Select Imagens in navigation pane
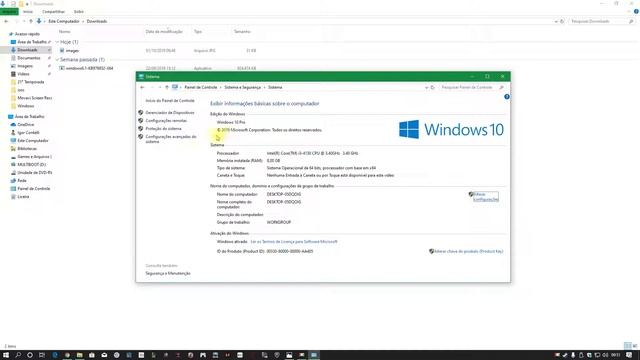The width and height of the screenshot is (640, 360). tap(25, 66)
